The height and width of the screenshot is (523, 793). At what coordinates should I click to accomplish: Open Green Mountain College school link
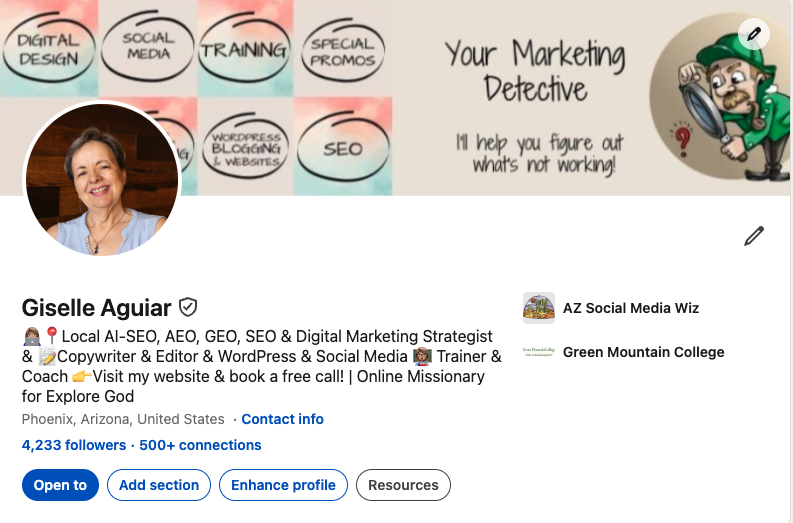[x=643, y=352]
